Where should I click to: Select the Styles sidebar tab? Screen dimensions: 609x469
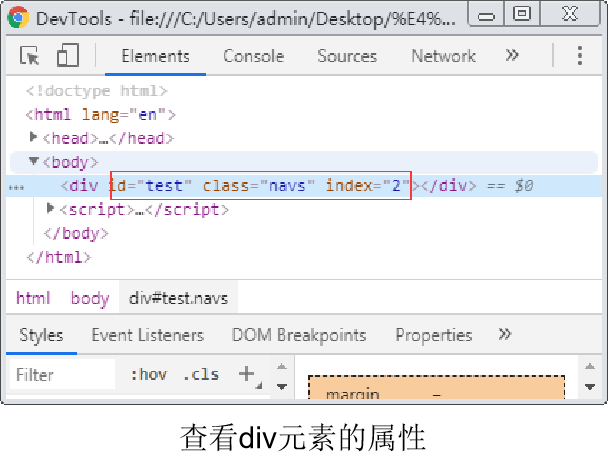(x=41, y=335)
